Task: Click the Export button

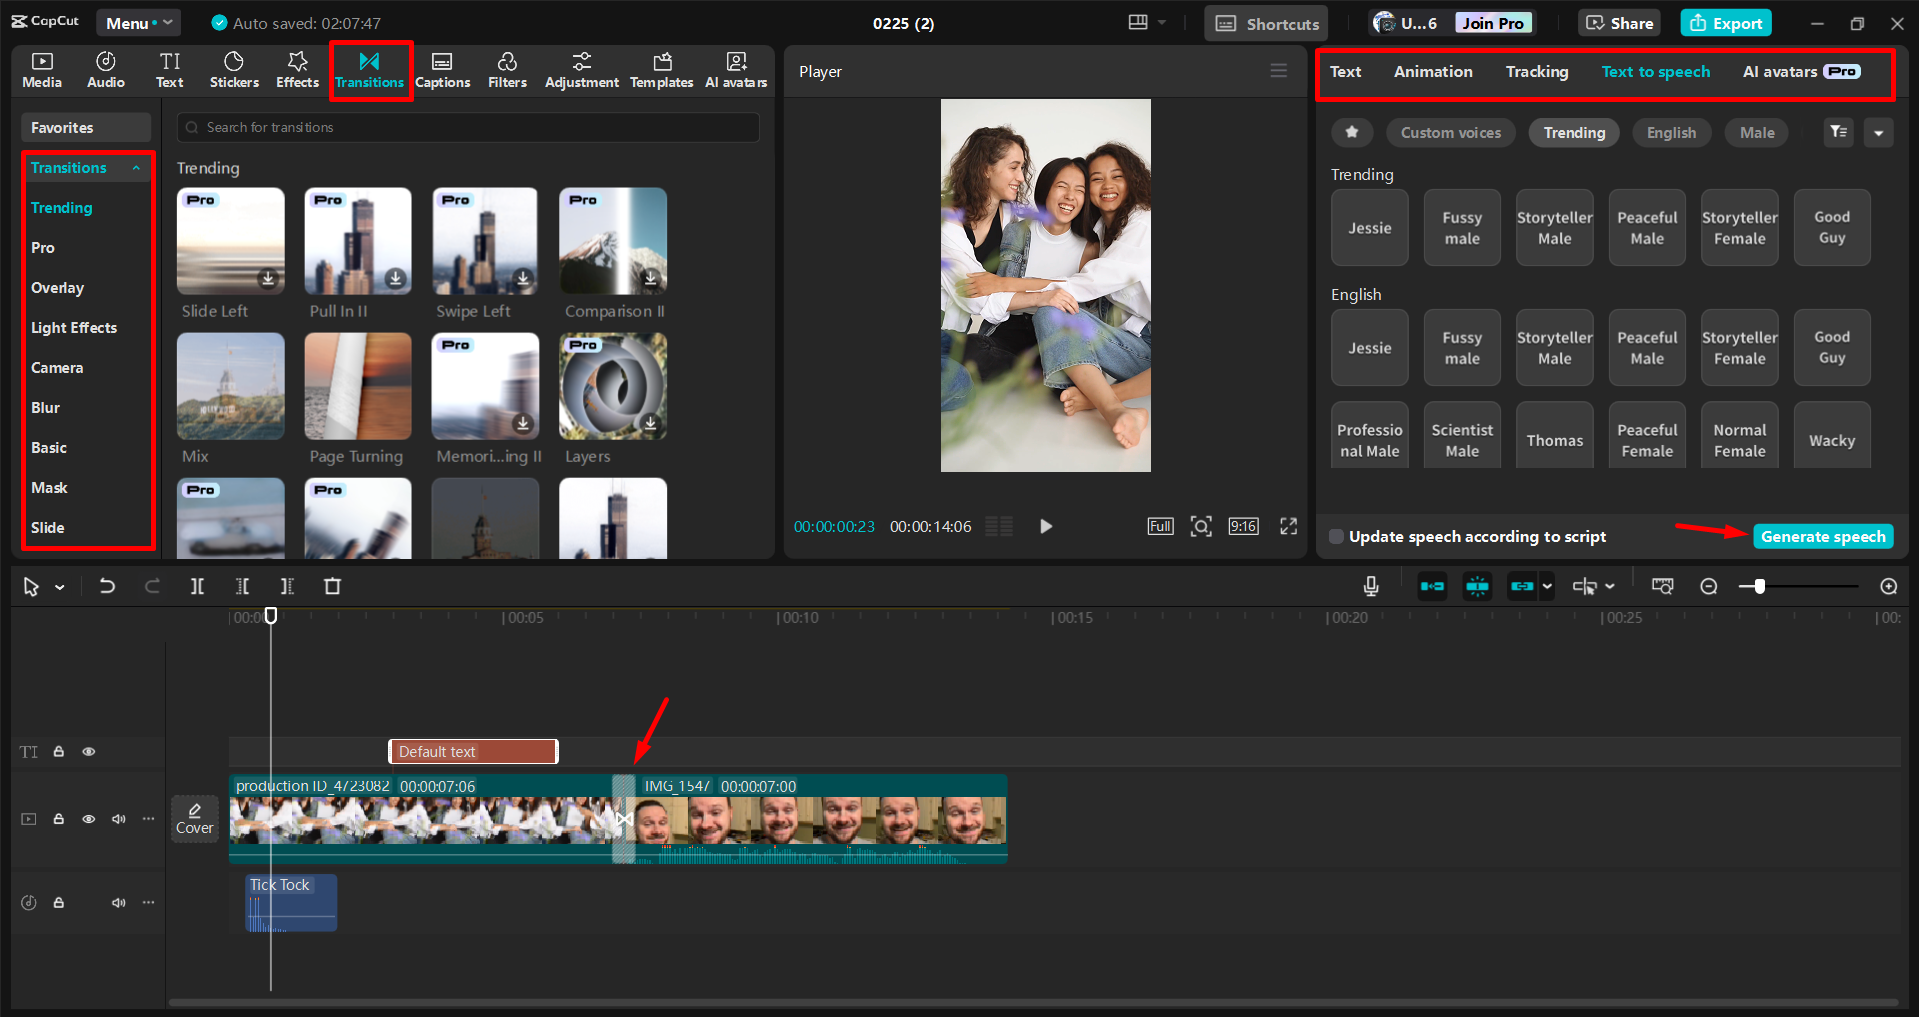Action: [x=1725, y=22]
